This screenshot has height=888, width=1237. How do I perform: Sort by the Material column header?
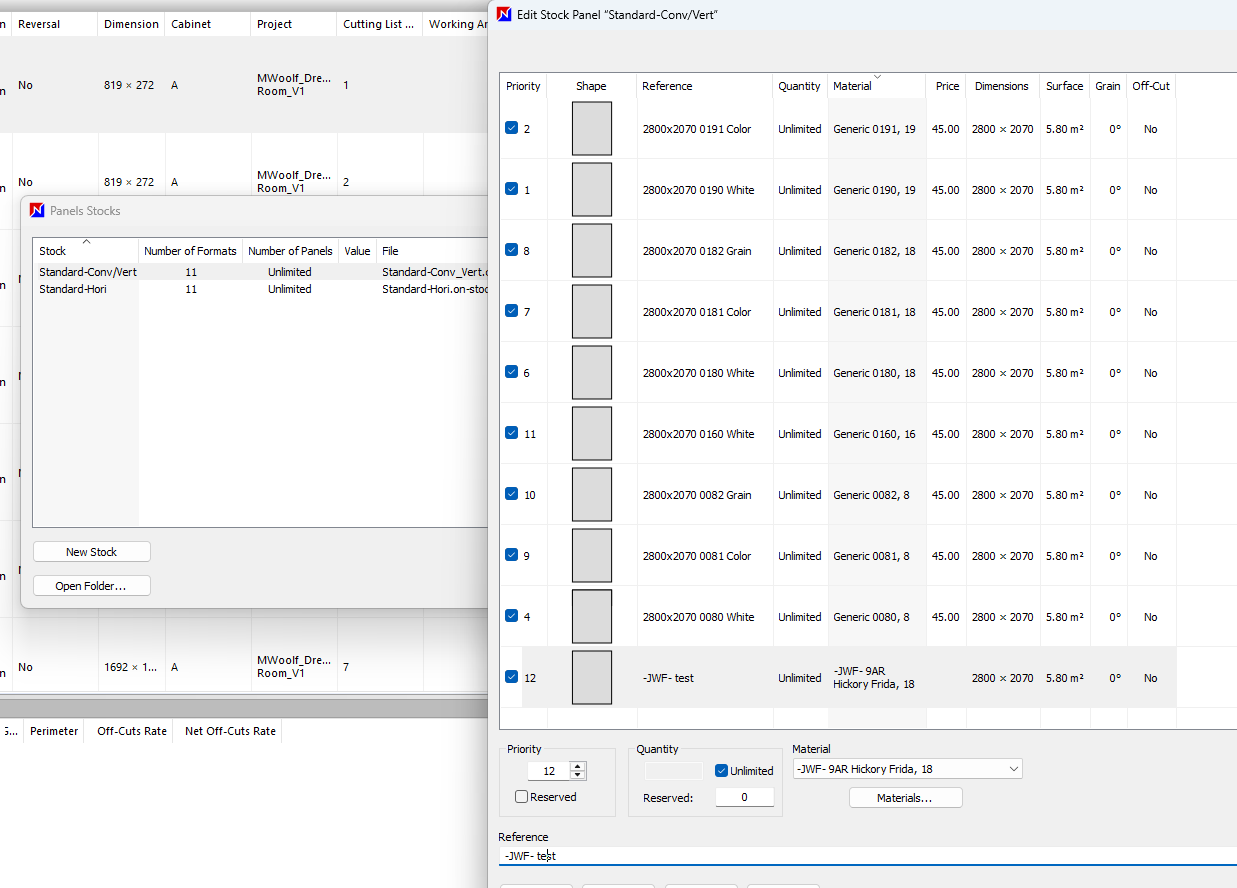coord(852,86)
